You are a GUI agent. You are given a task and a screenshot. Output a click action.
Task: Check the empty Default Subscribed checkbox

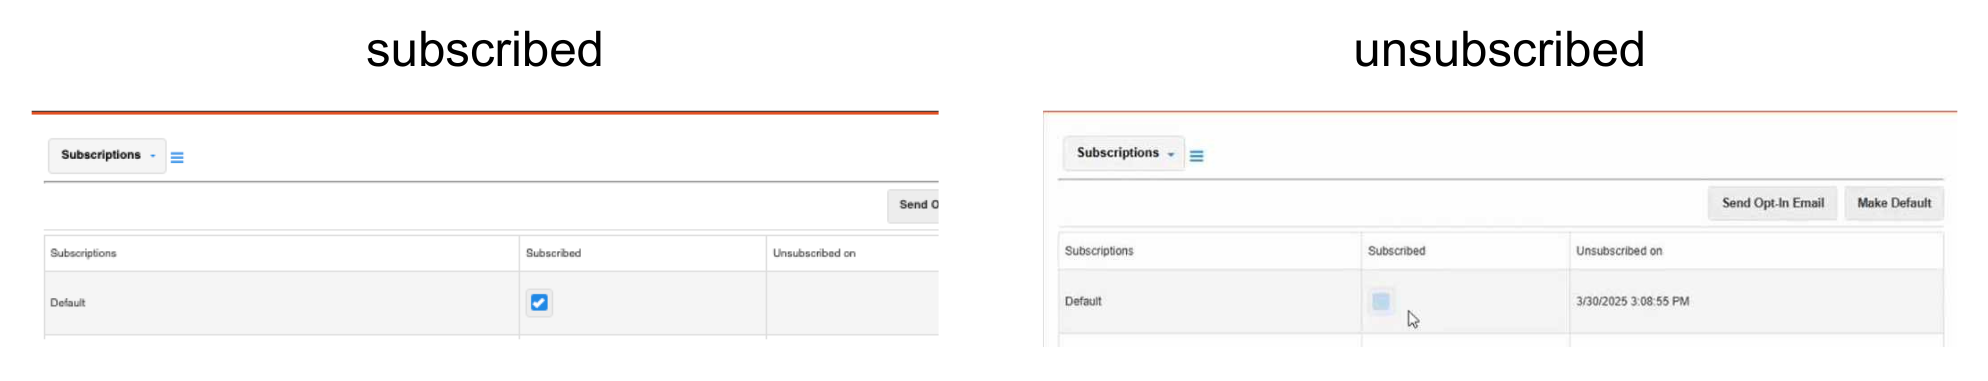[1381, 301]
